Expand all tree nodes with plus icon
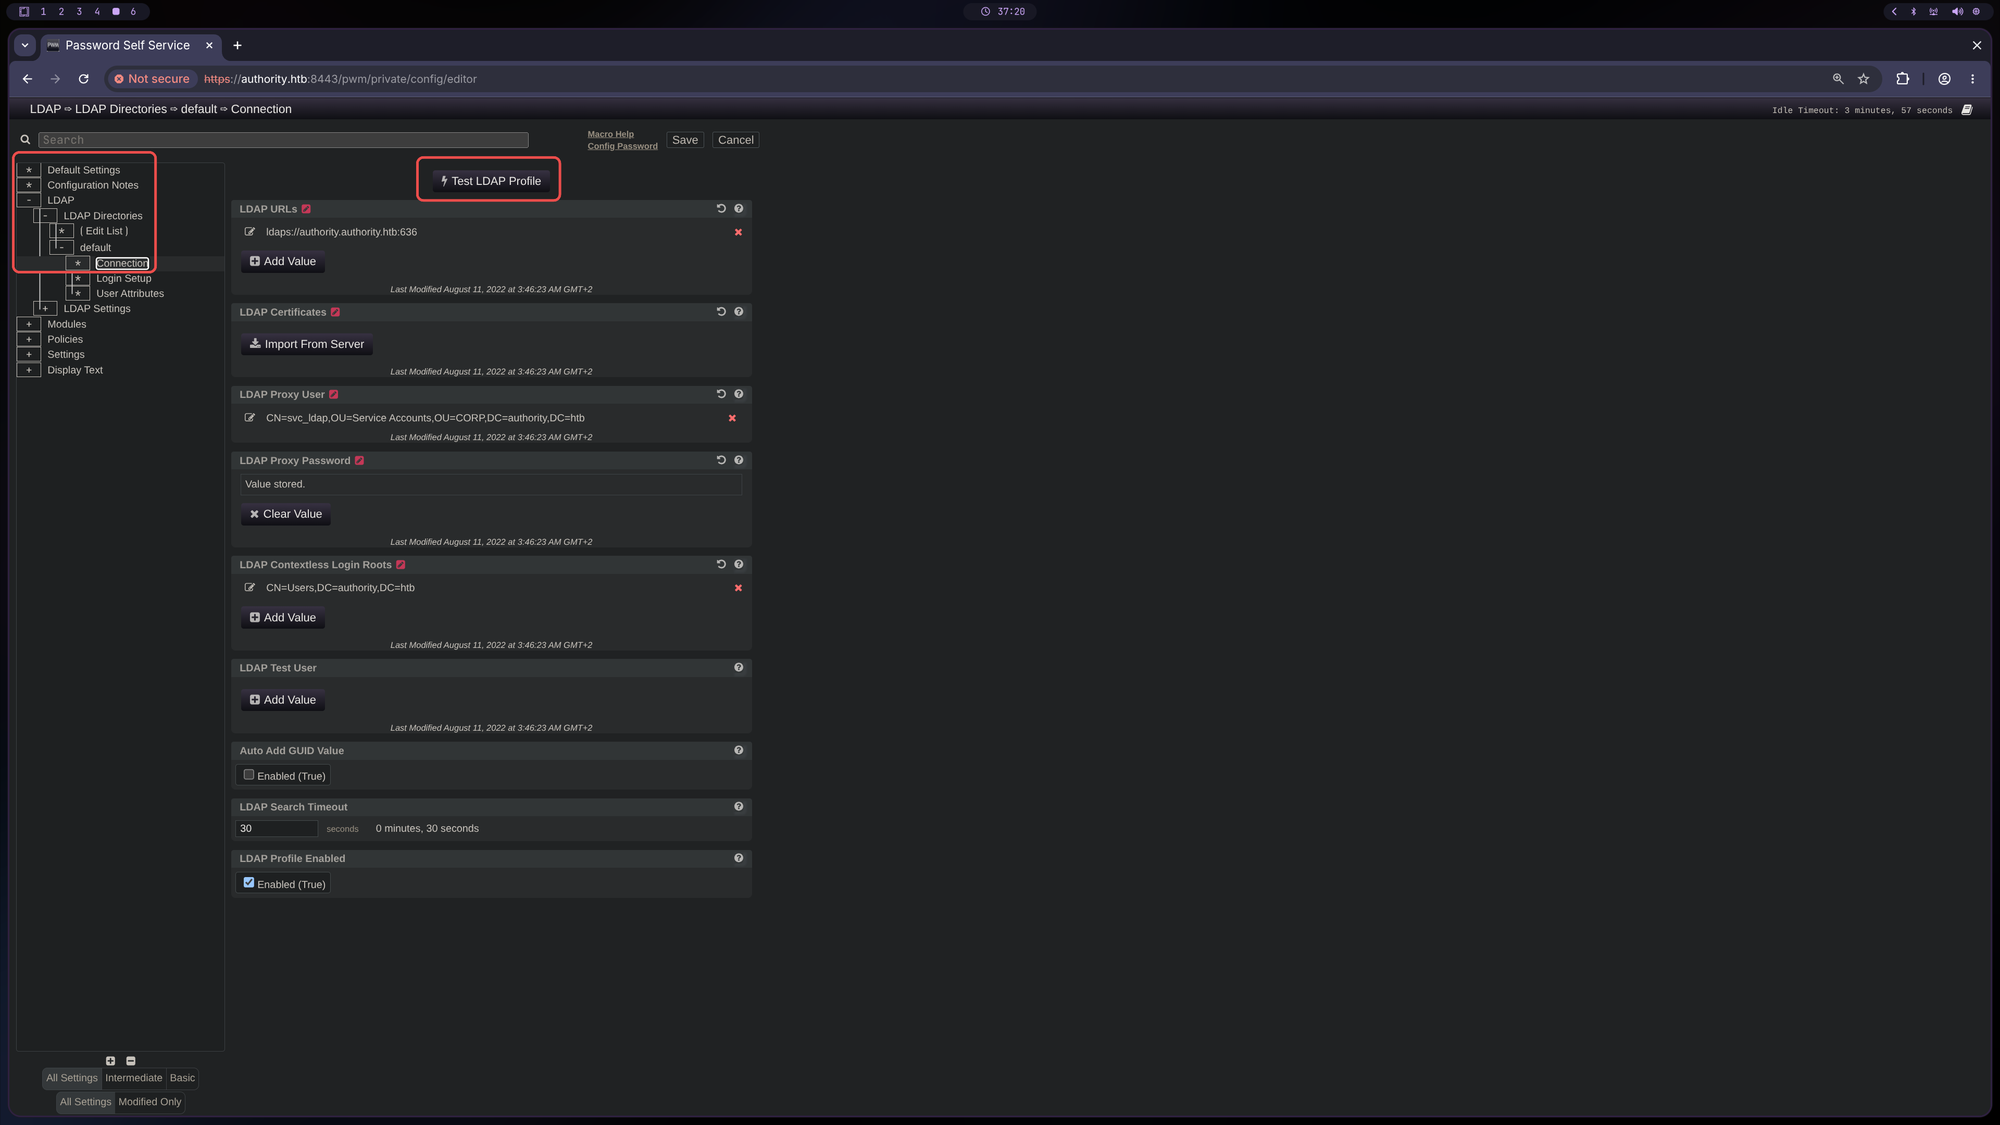The image size is (2000, 1125). tap(111, 1061)
